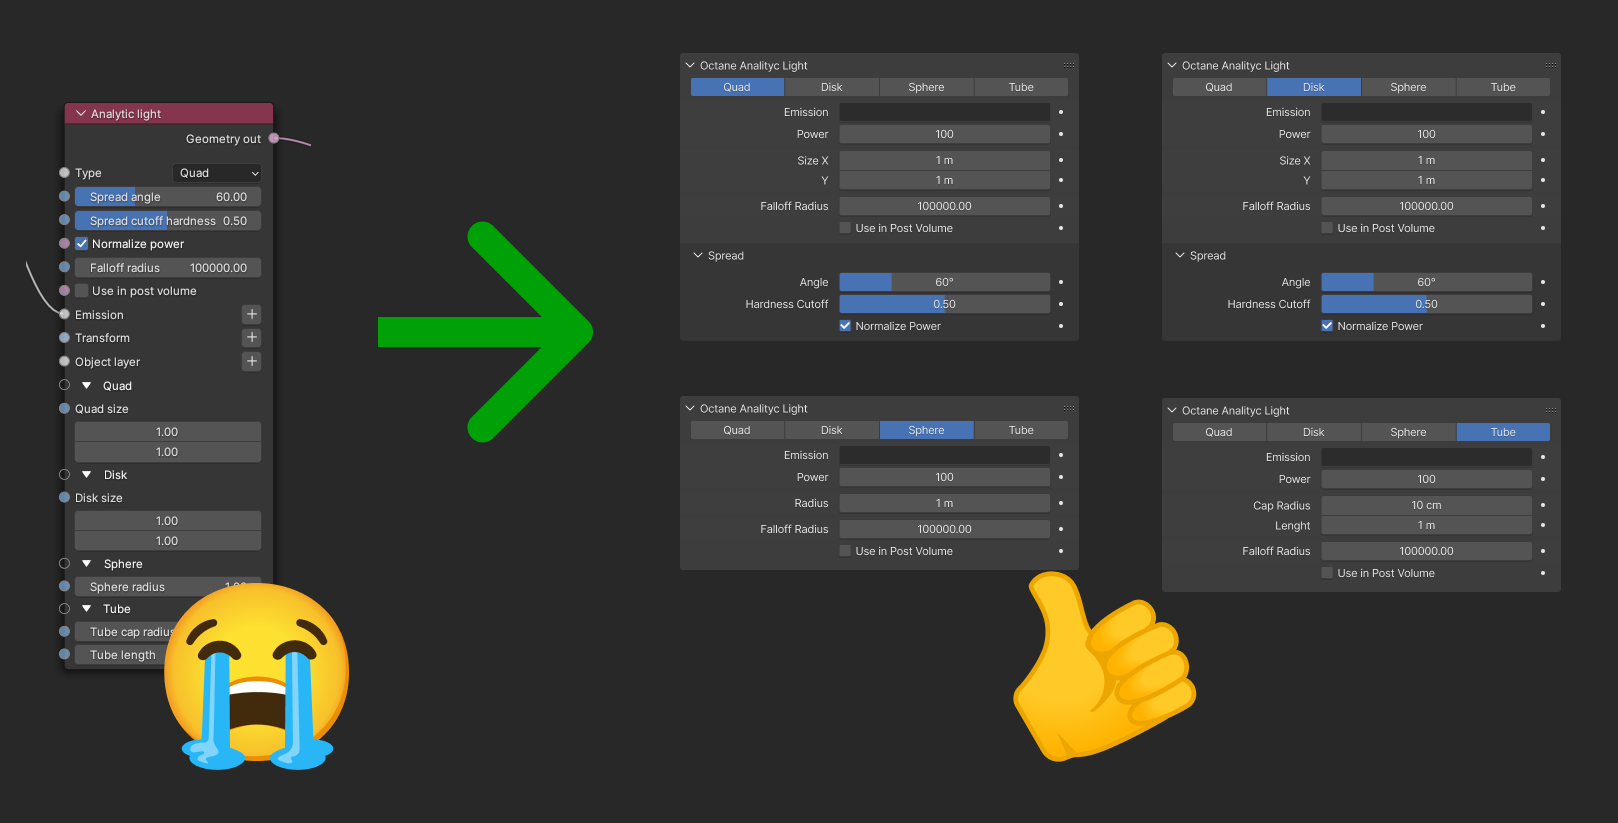Click the plus button beside Emission
1618x823 pixels.
pyautogui.click(x=252, y=314)
